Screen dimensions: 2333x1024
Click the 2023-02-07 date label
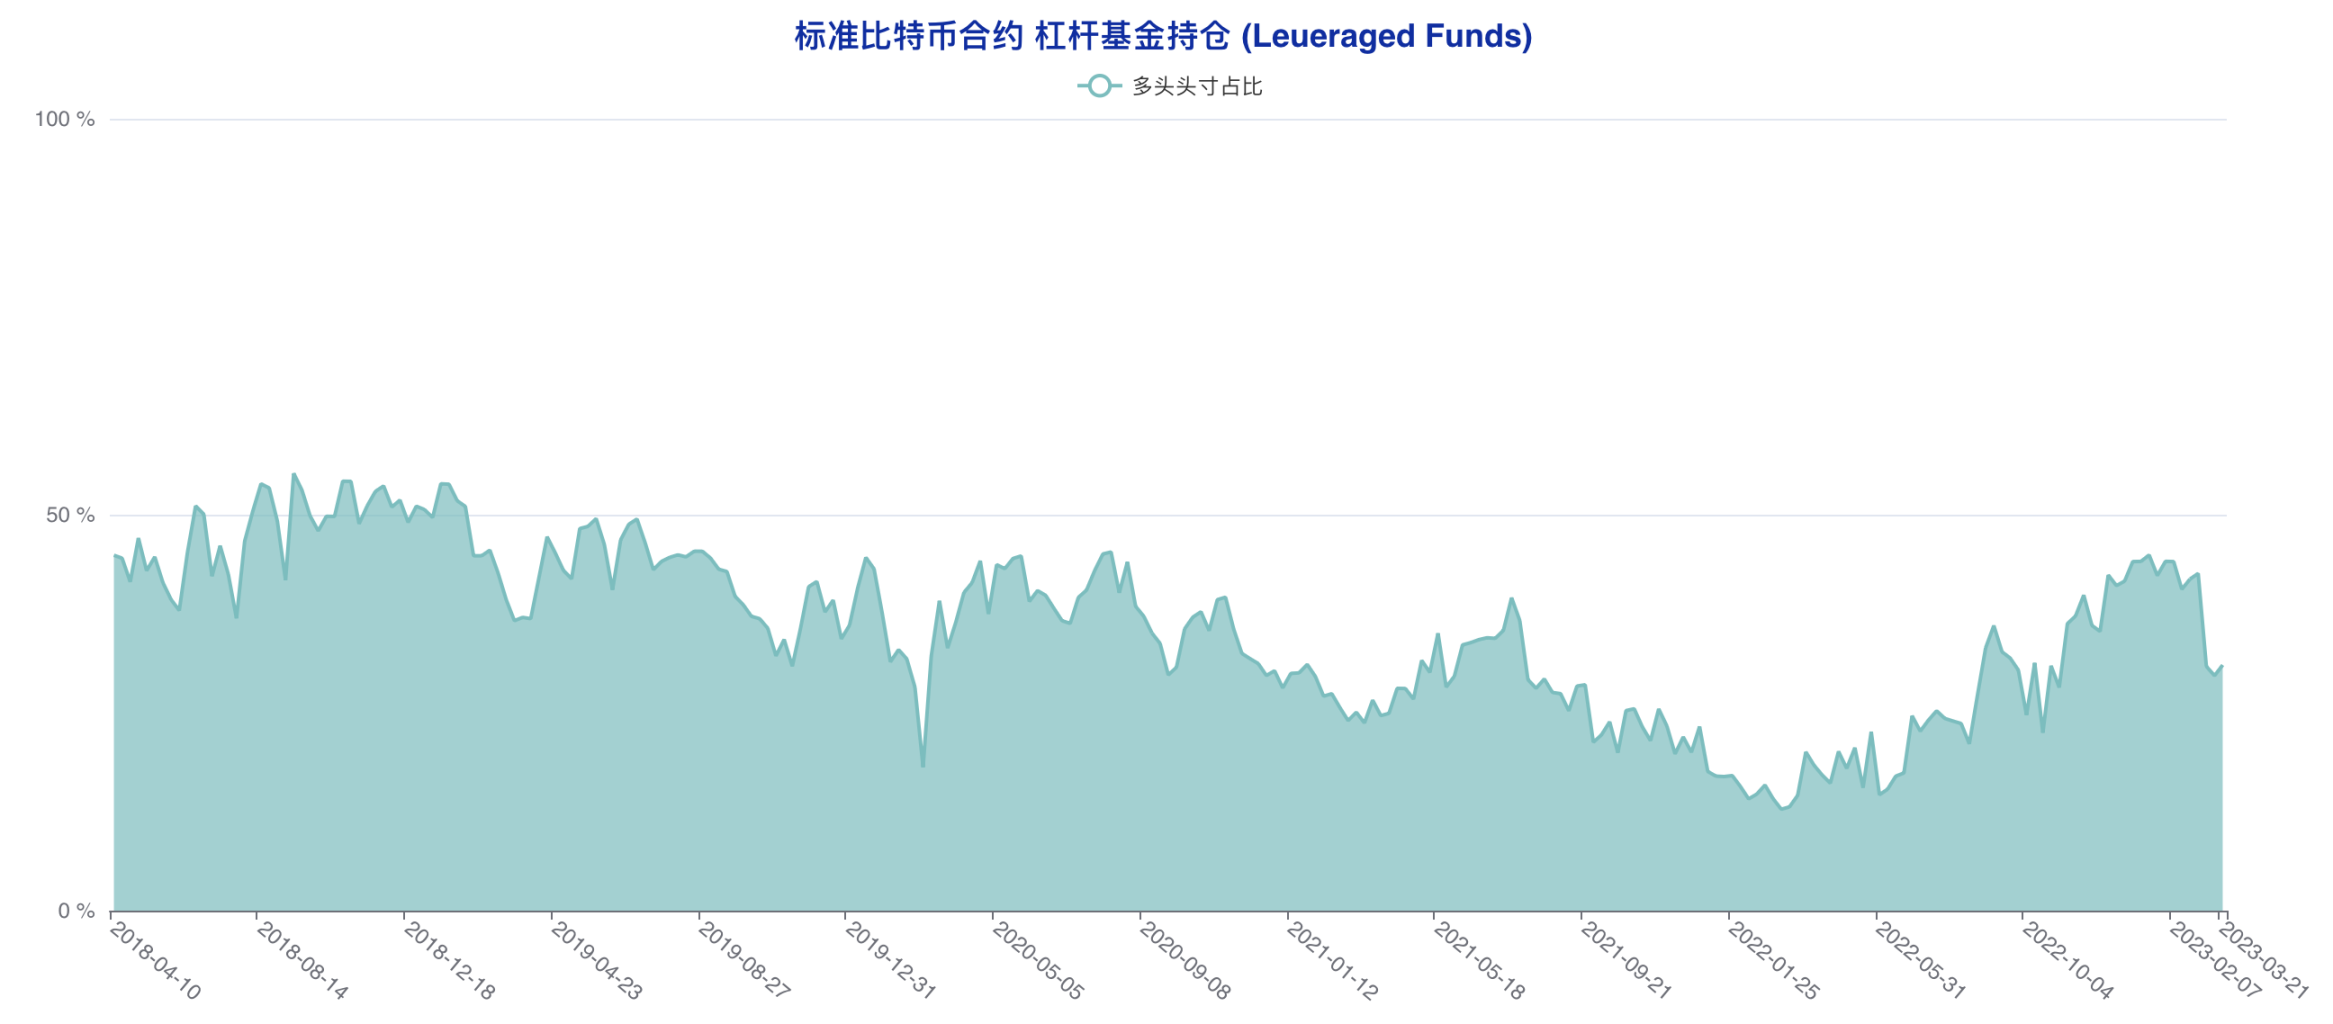(2214, 960)
